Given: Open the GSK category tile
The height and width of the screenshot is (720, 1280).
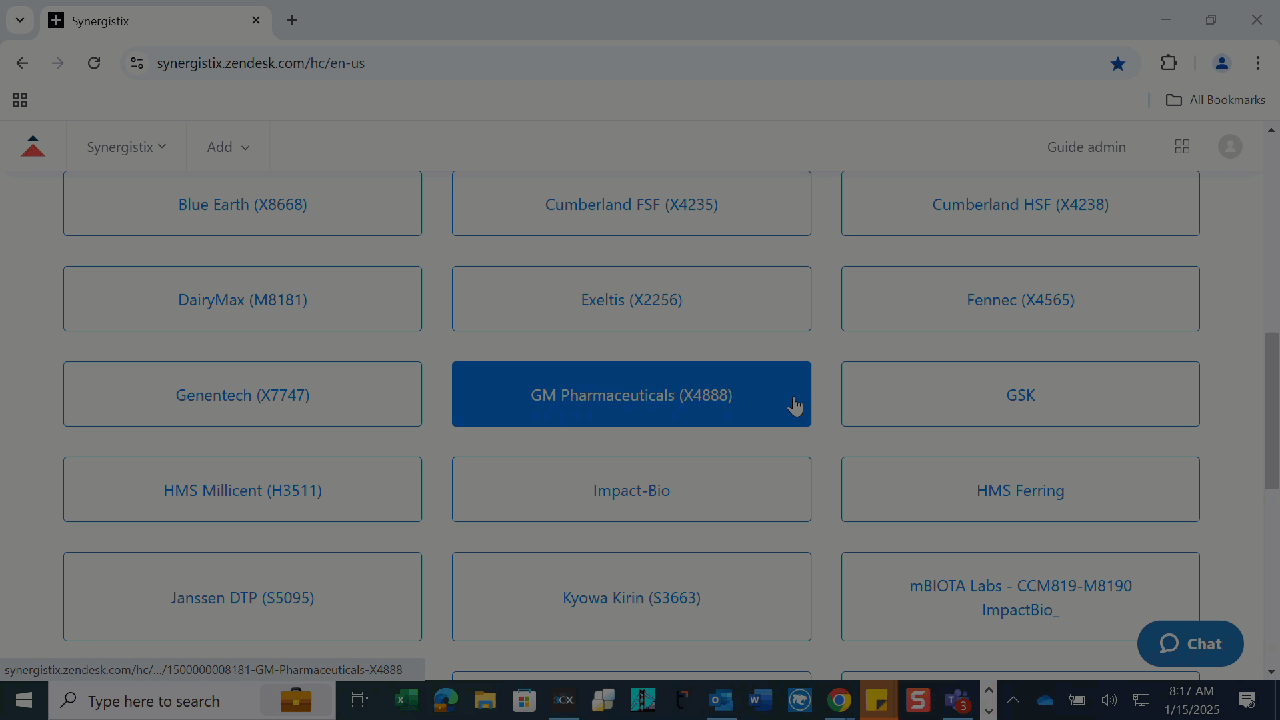Looking at the screenshot, I should coord(1020,394).
